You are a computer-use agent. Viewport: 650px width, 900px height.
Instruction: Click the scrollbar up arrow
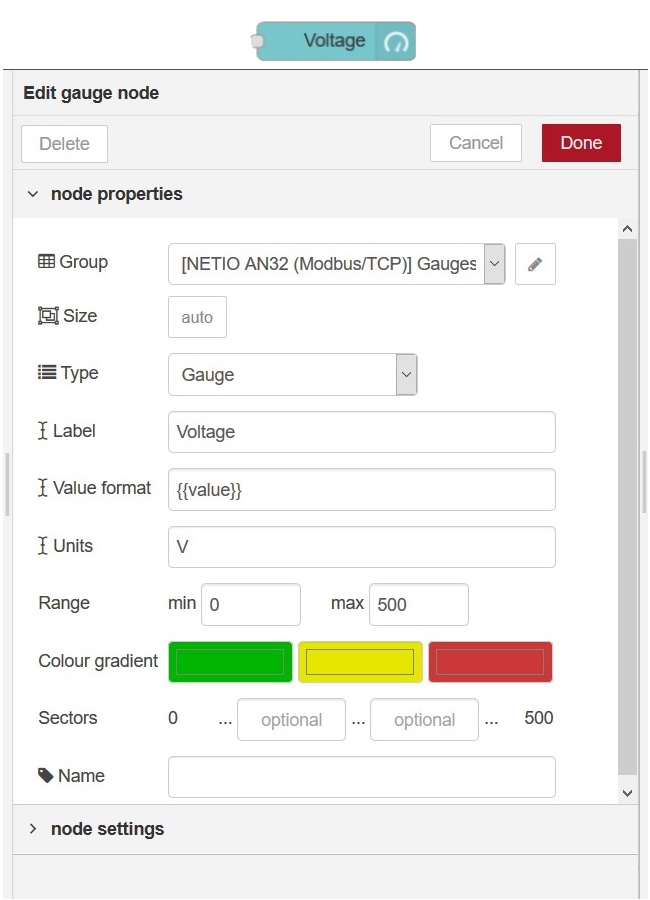pyautogui.click(x=628, y=228)
